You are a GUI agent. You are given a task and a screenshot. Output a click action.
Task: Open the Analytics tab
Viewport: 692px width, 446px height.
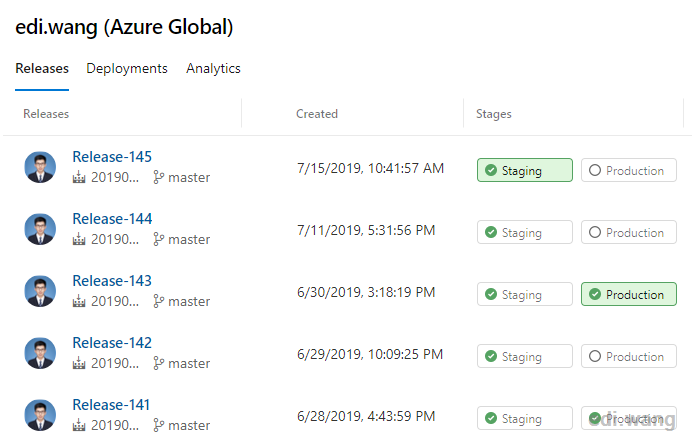coord(213,68)
